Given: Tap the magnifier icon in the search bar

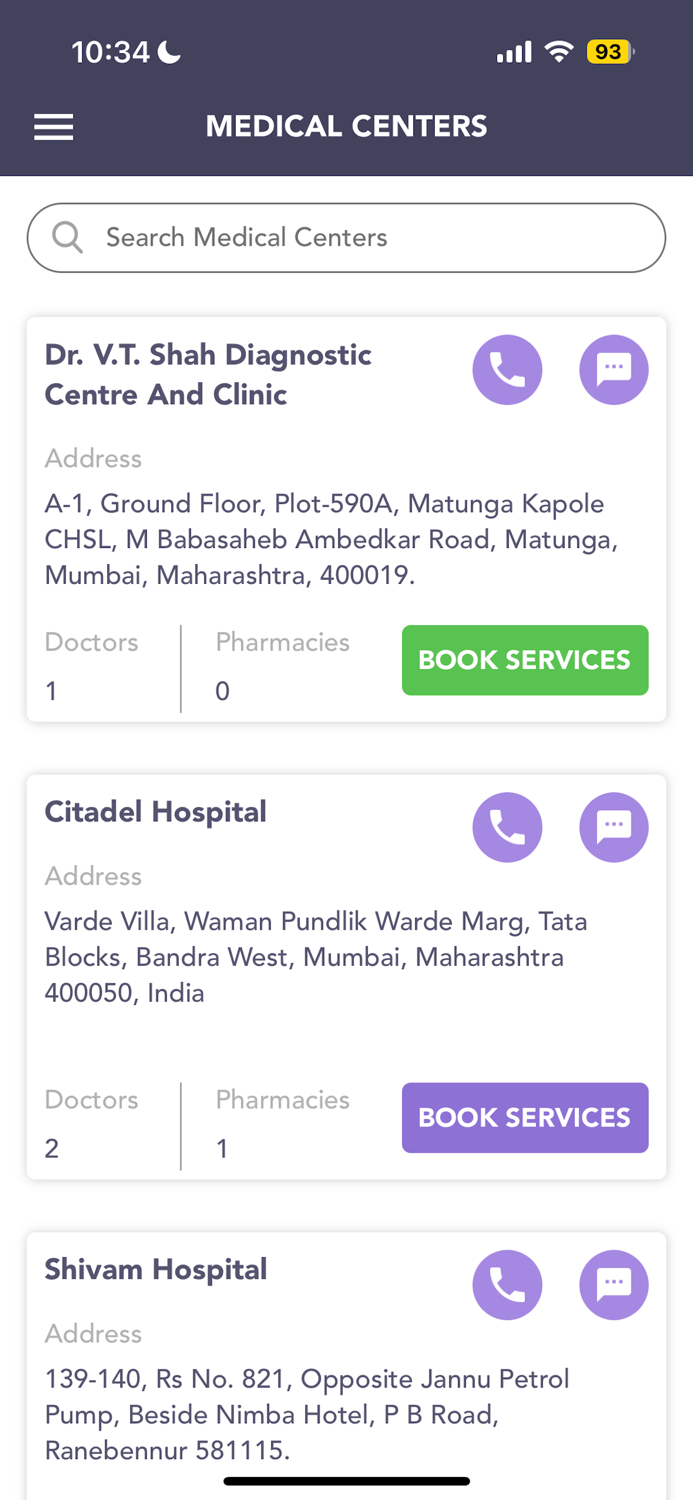Looking at the screenshot, I should [67, 237].
